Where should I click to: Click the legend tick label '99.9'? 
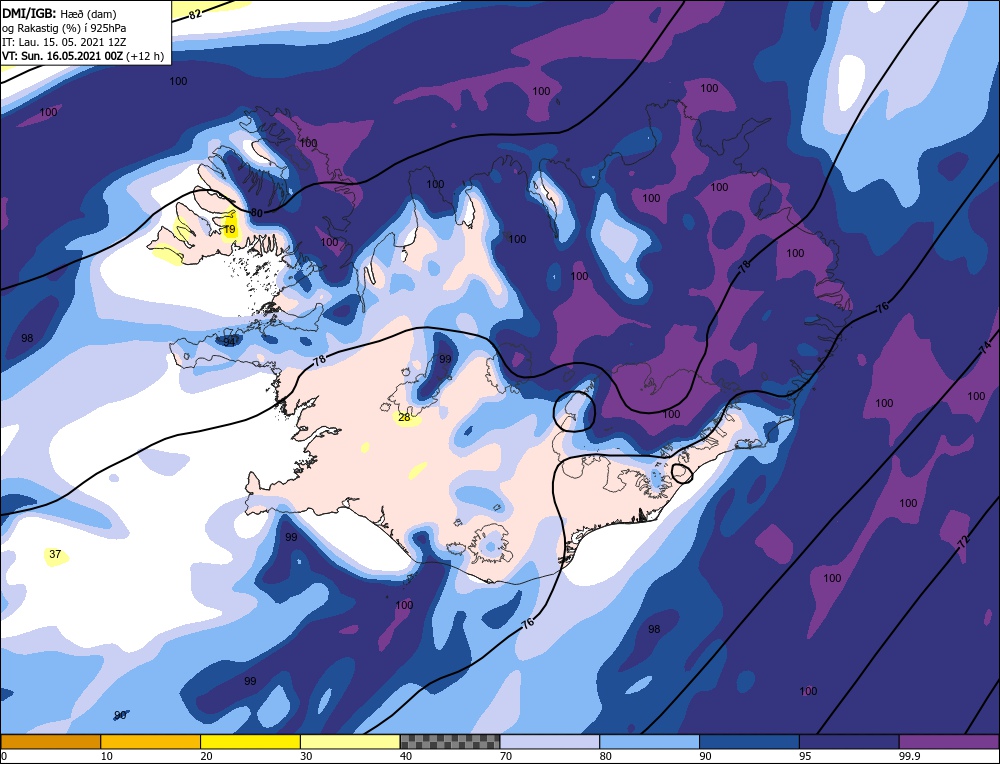909,757
